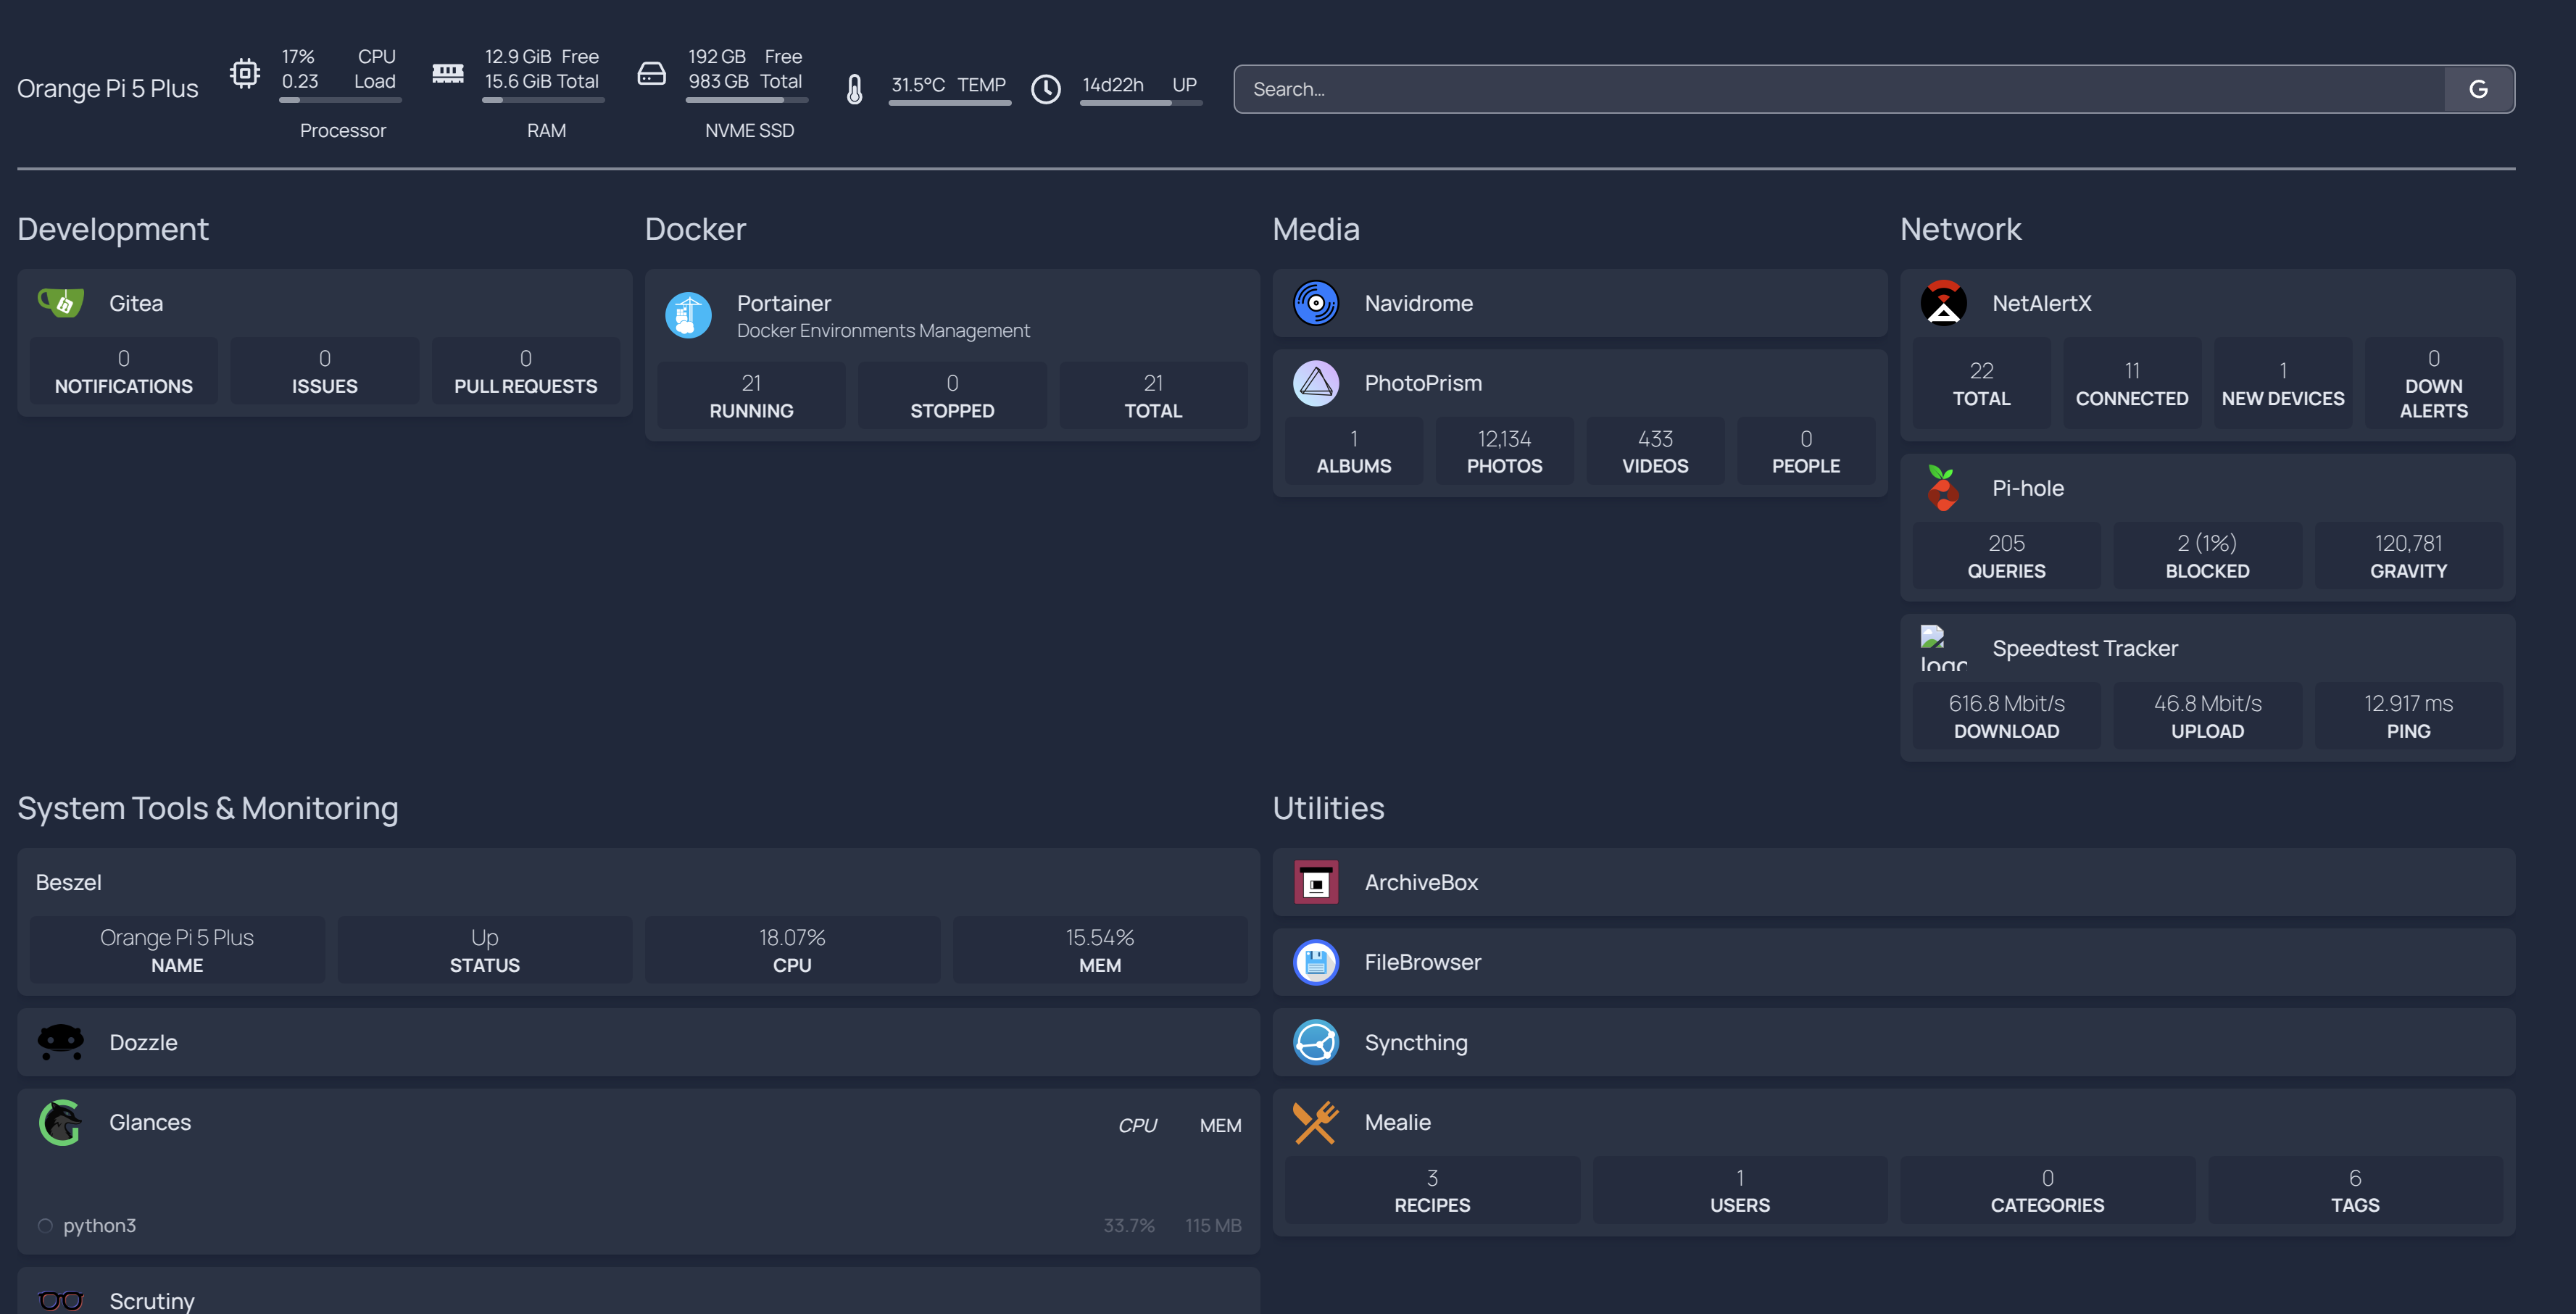
Task: Click the uptime clock icon
Action: [x=1046, y=89]
